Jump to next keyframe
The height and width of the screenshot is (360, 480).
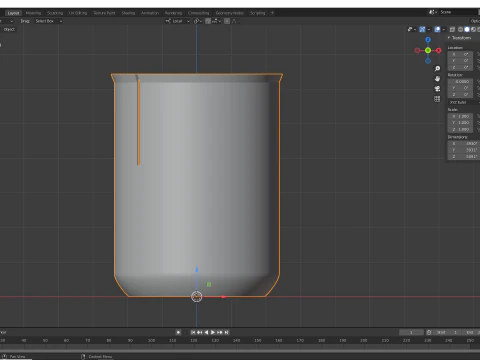(x=220, y=332)
